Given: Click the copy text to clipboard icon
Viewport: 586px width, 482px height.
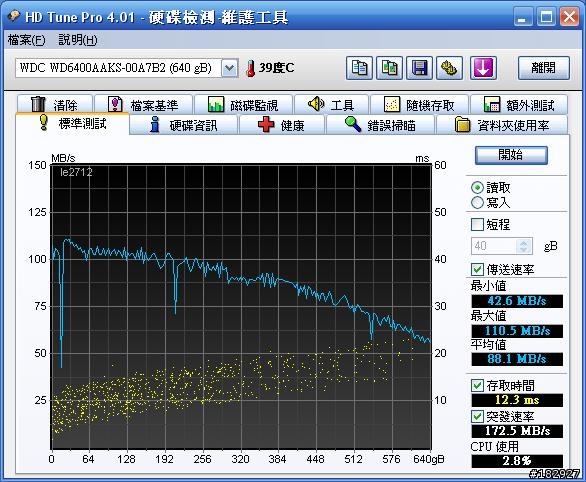Looking at the screenshot, I should coord(359,68).
